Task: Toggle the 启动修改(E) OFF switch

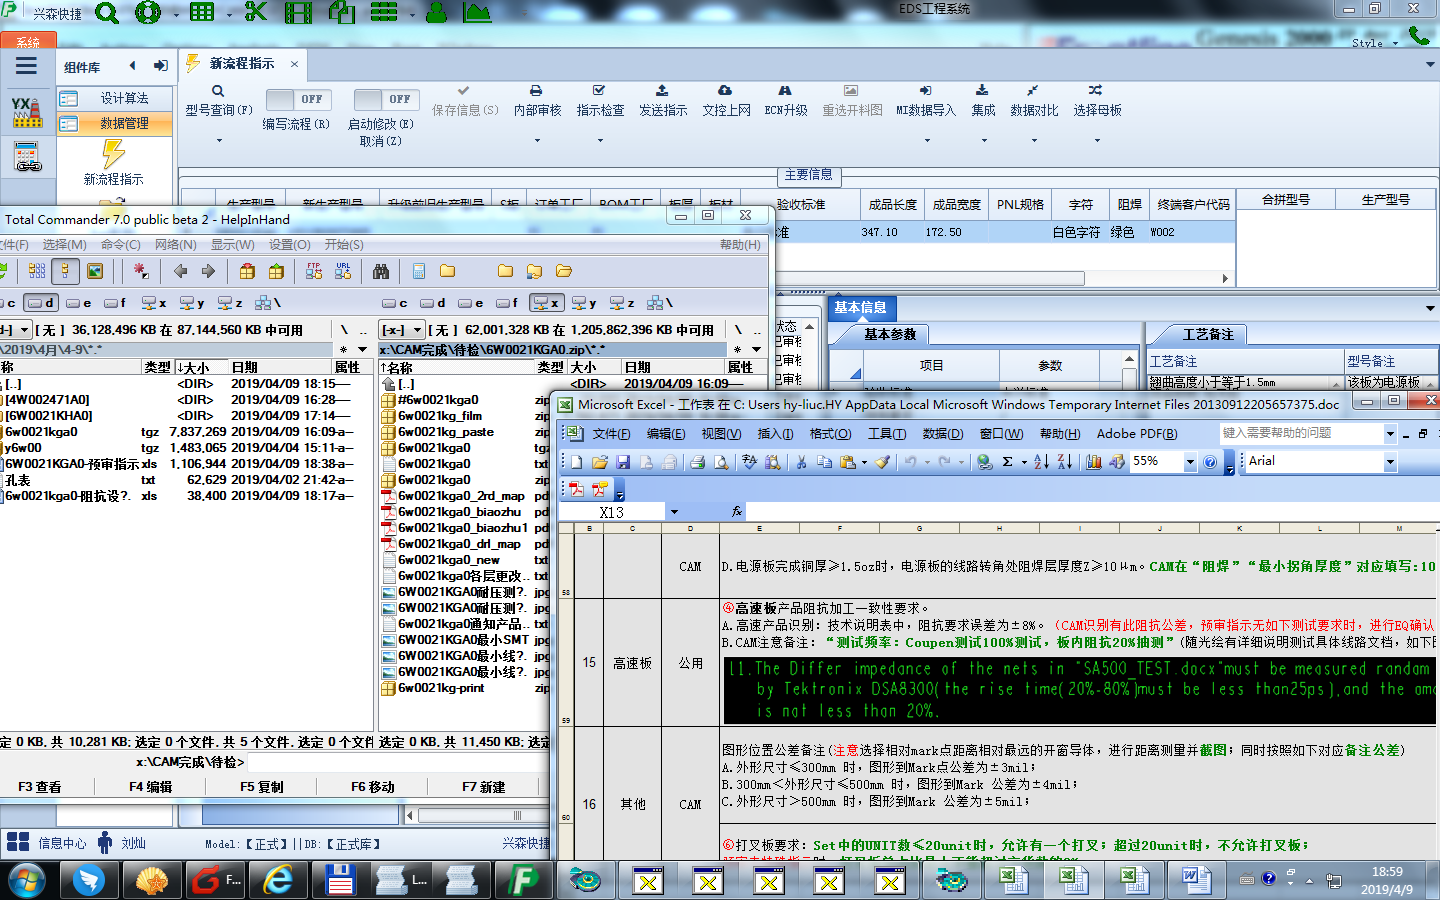Action: tap(385, 100)
